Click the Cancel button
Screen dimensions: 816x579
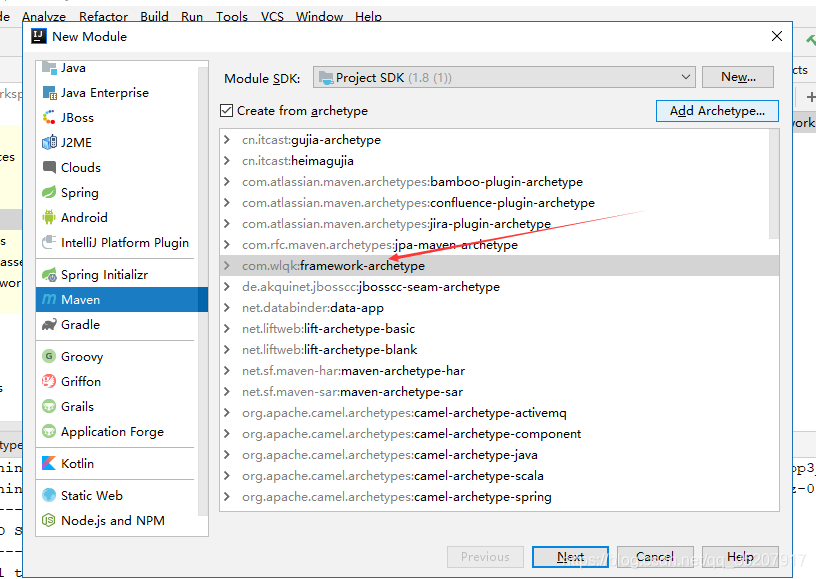pos(655,557)
